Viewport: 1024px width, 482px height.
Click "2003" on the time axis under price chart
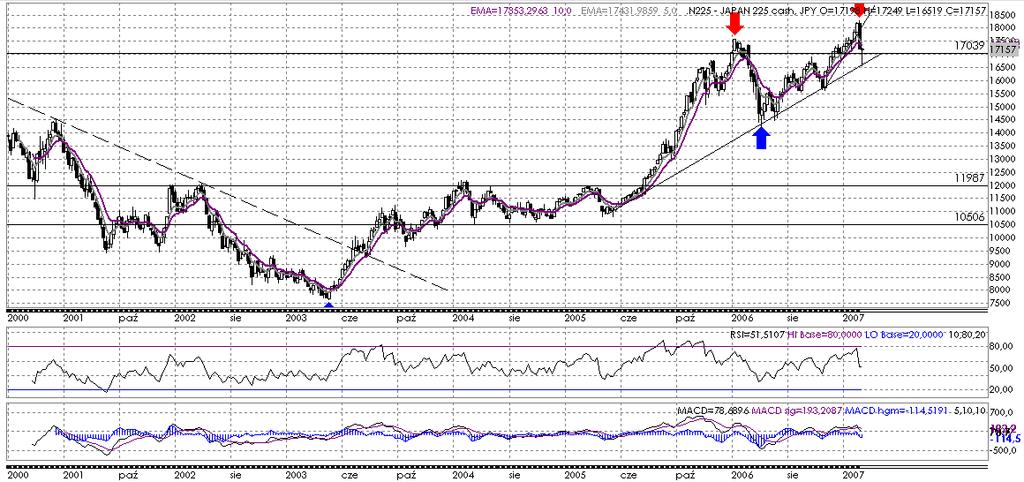click(x=296, y=318)
